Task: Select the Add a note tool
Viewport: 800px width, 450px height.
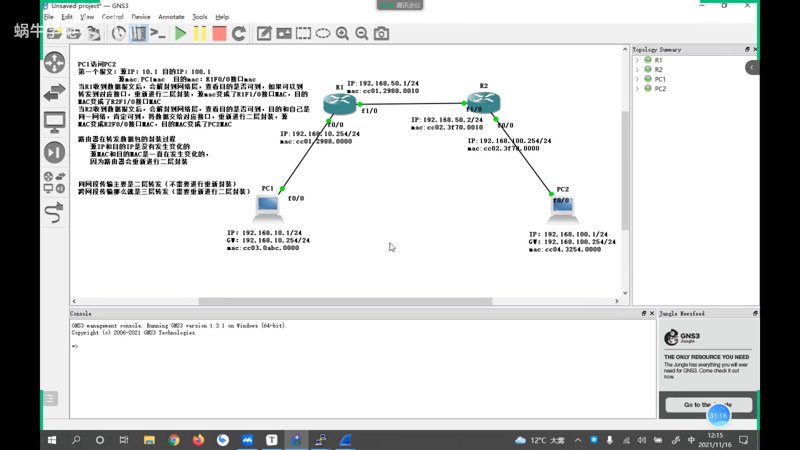Action: coord(264,34)
